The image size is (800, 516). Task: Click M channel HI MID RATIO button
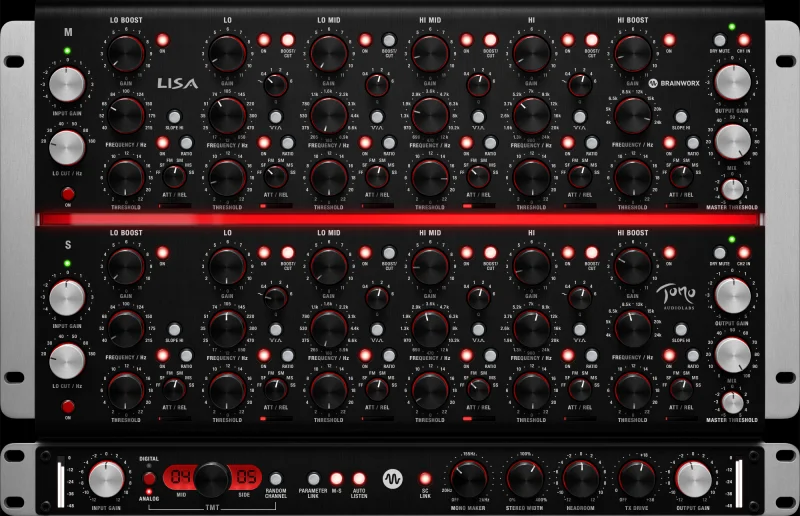pyautogui.click(x=490, y=142)
